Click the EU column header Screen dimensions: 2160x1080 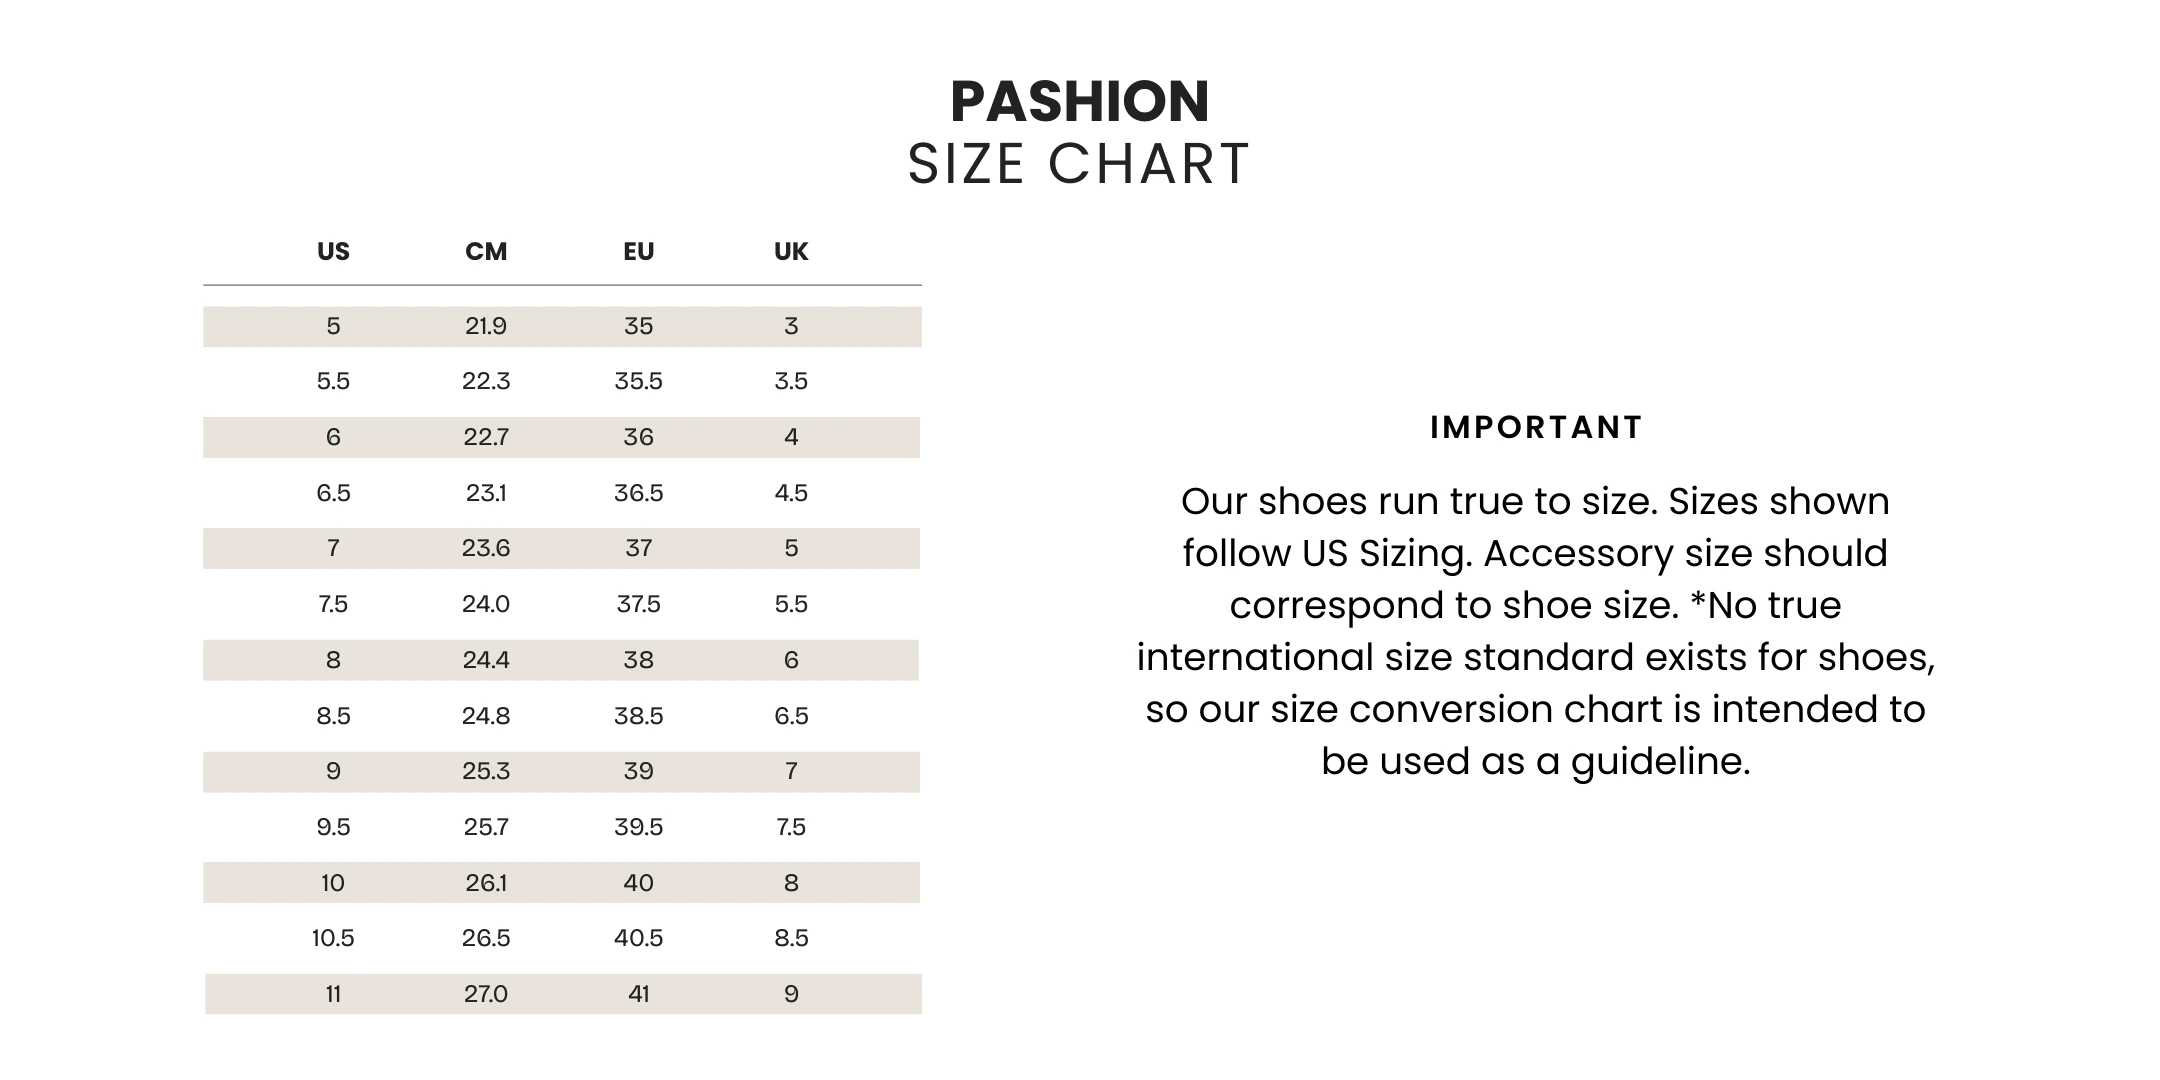pos(638,251)
